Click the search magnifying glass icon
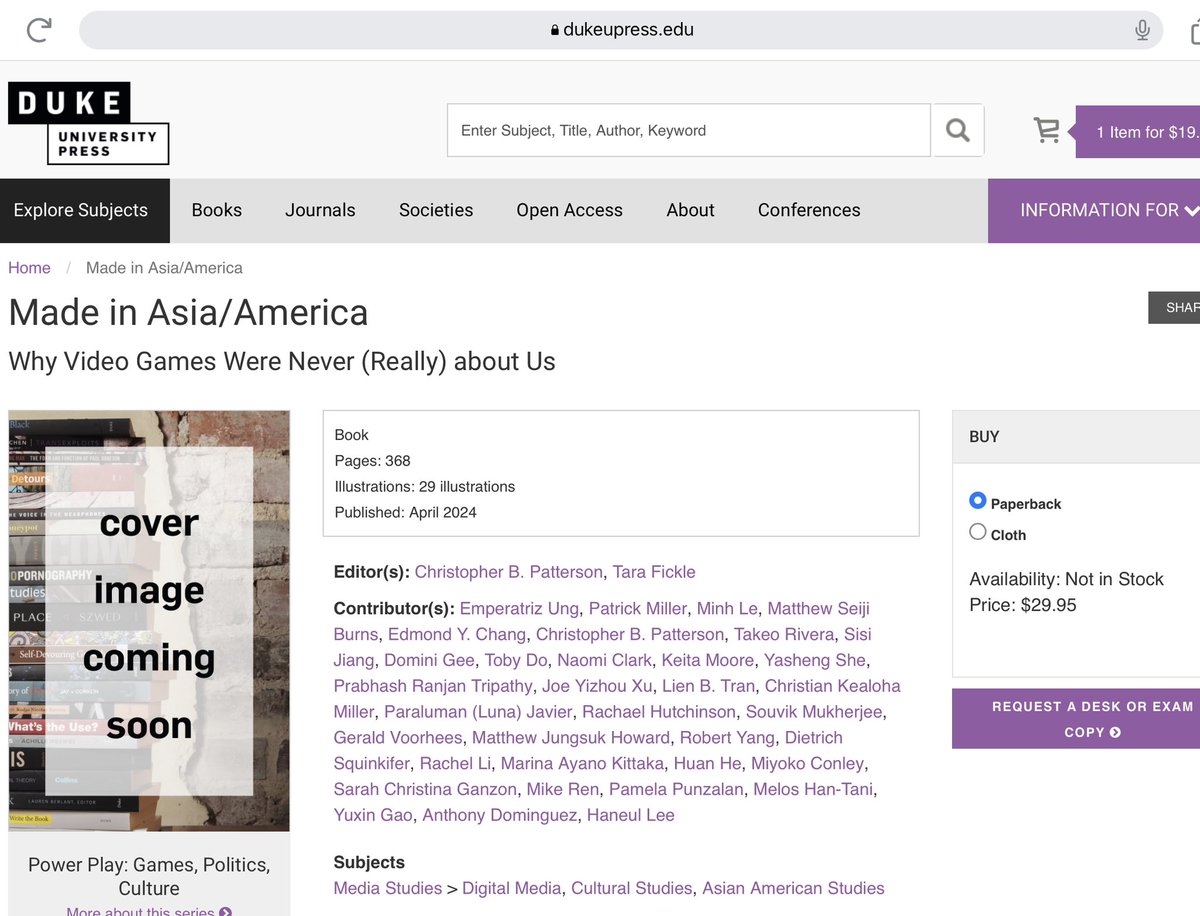This screenshot has height=916, width=1200. [957, 130]
